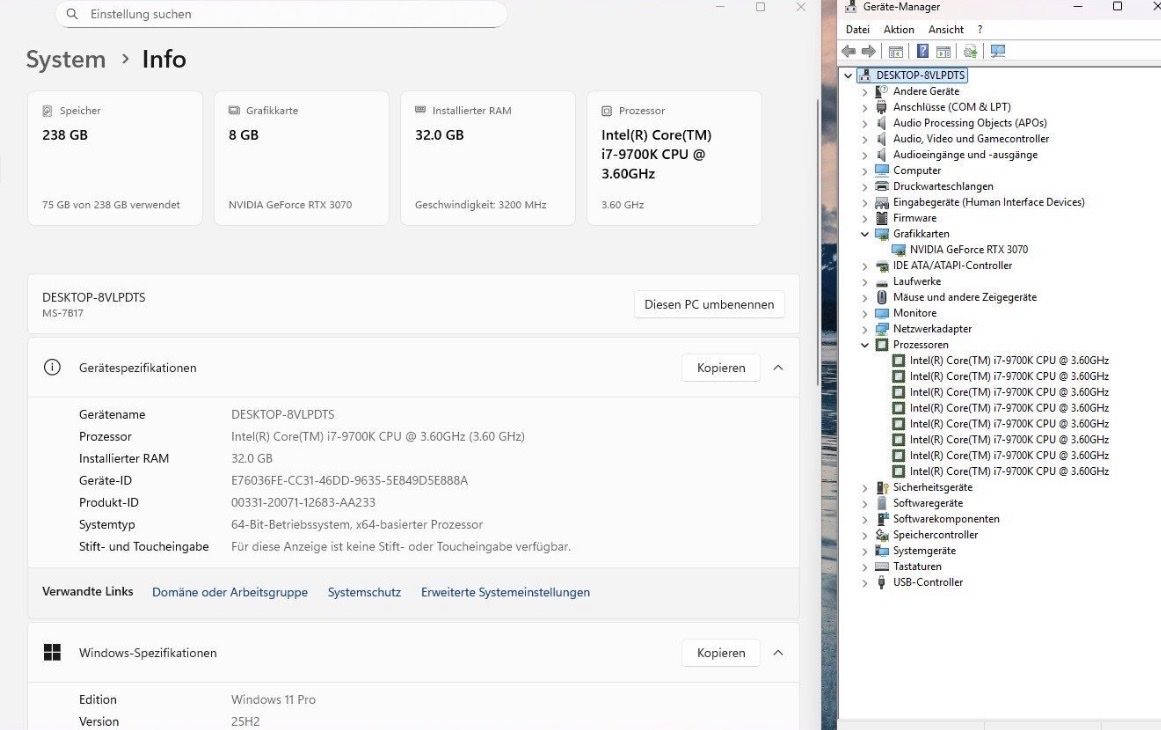
Task: Expand the Netzwerkadapter tree node
Action: [x=865, y=329]
